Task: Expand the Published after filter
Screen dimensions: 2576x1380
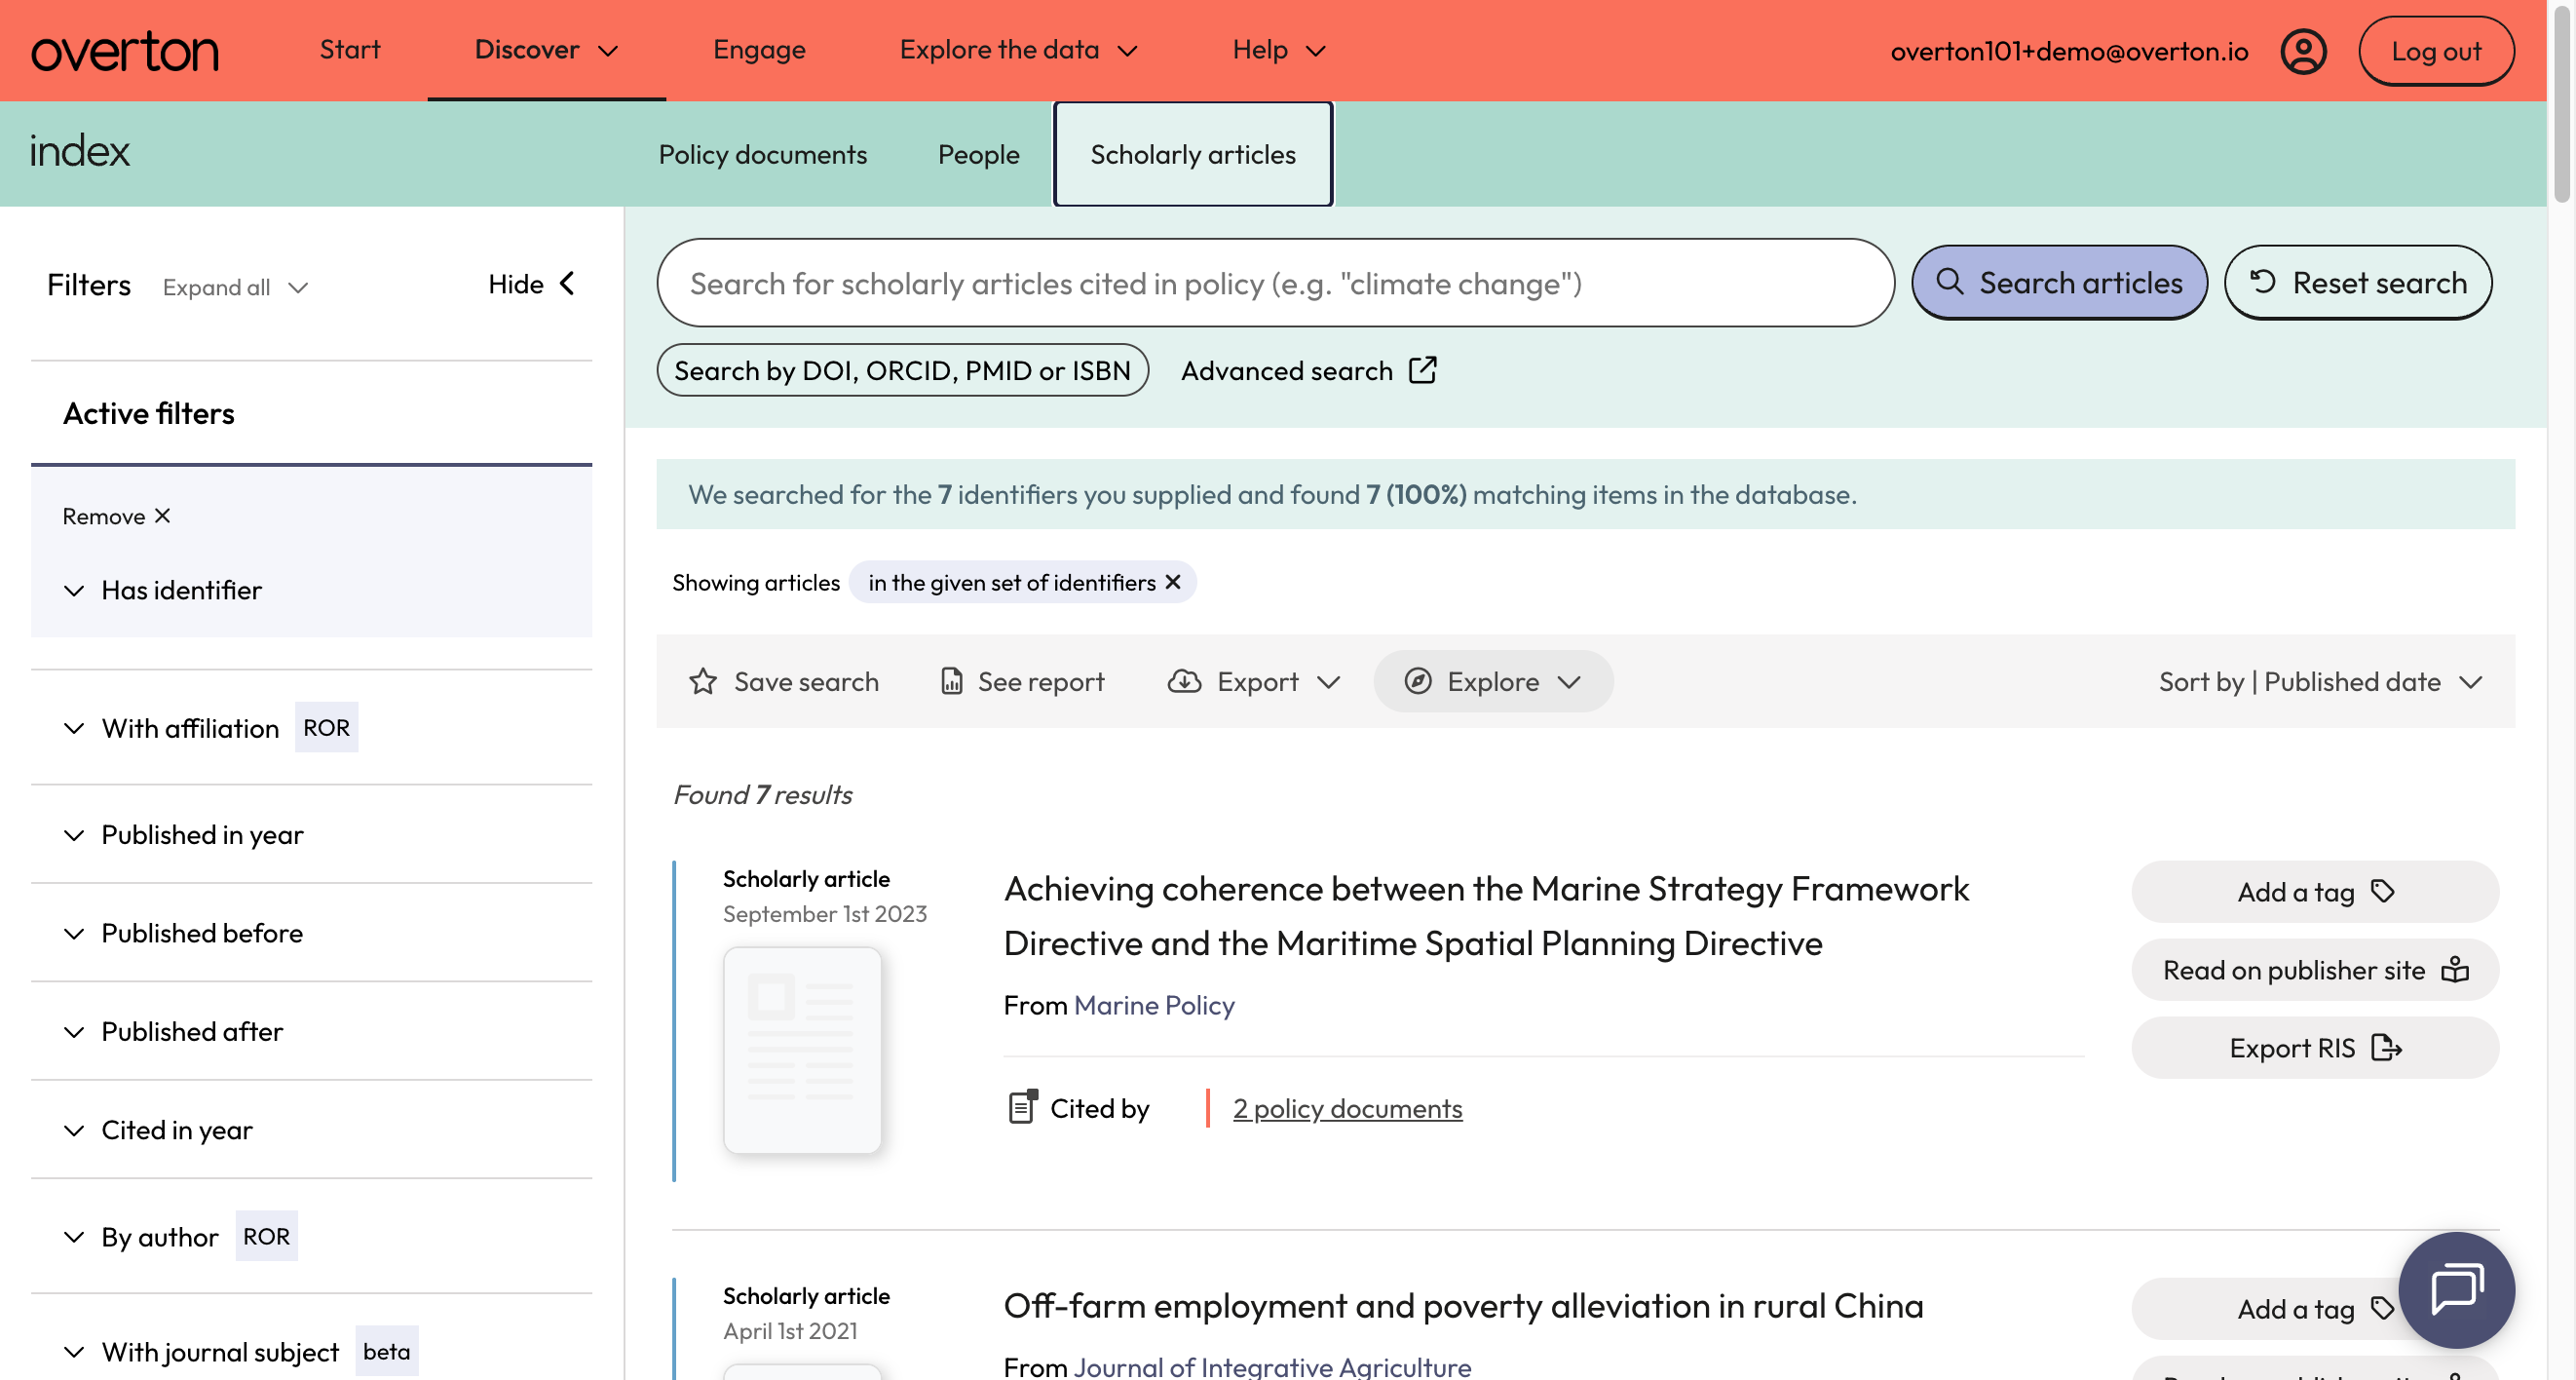Action: [x=173, y=1031]
